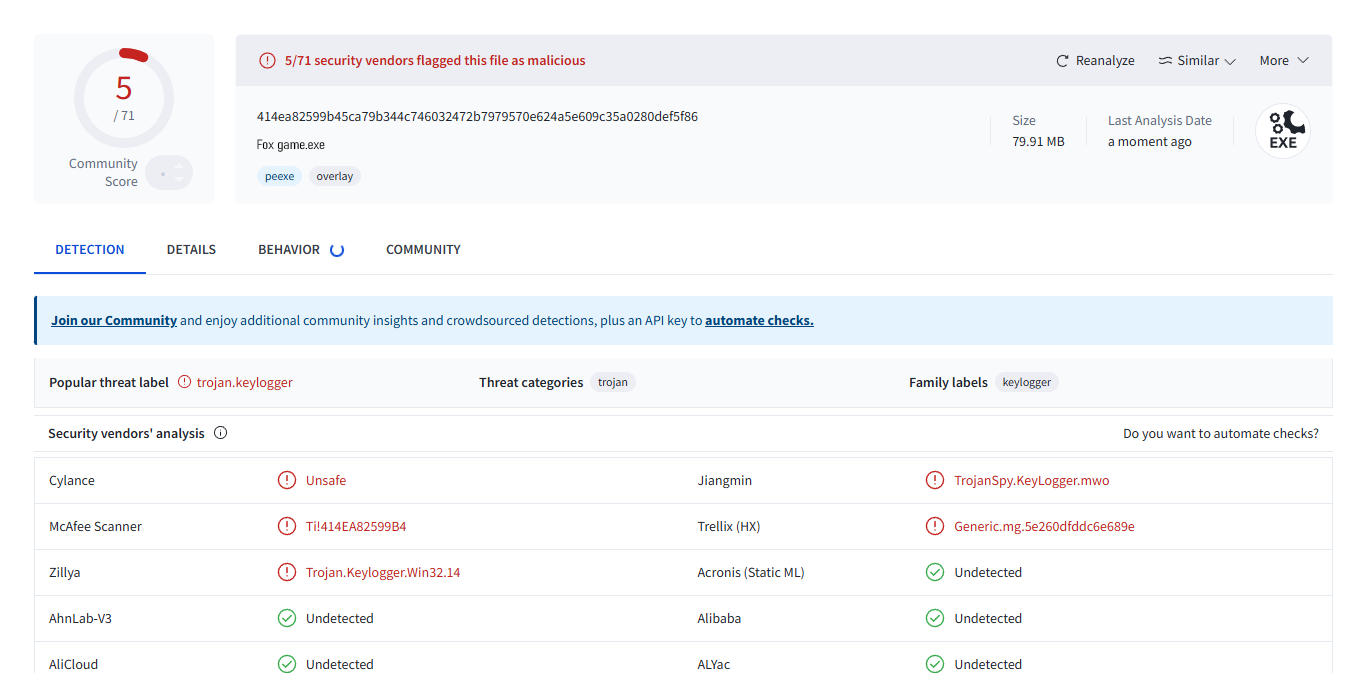Click the EXE file type icon
The height and width of the screenshot is (673, 1368).
1282,131
